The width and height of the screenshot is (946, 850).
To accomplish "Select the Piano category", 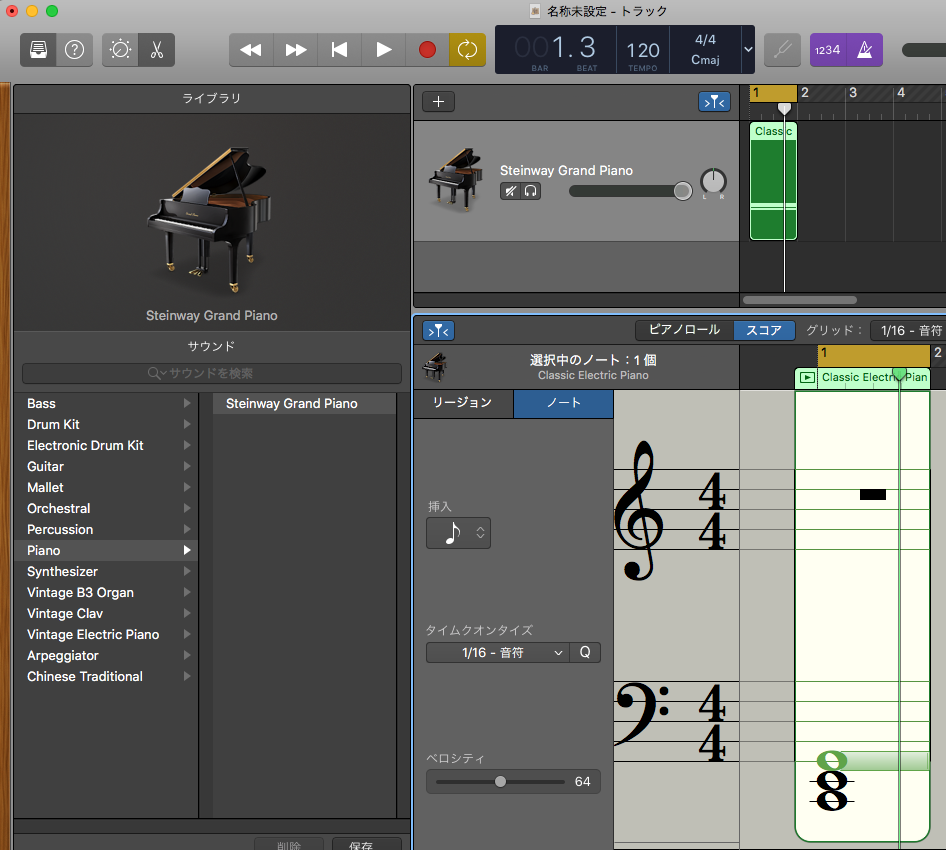I will 106,550.
